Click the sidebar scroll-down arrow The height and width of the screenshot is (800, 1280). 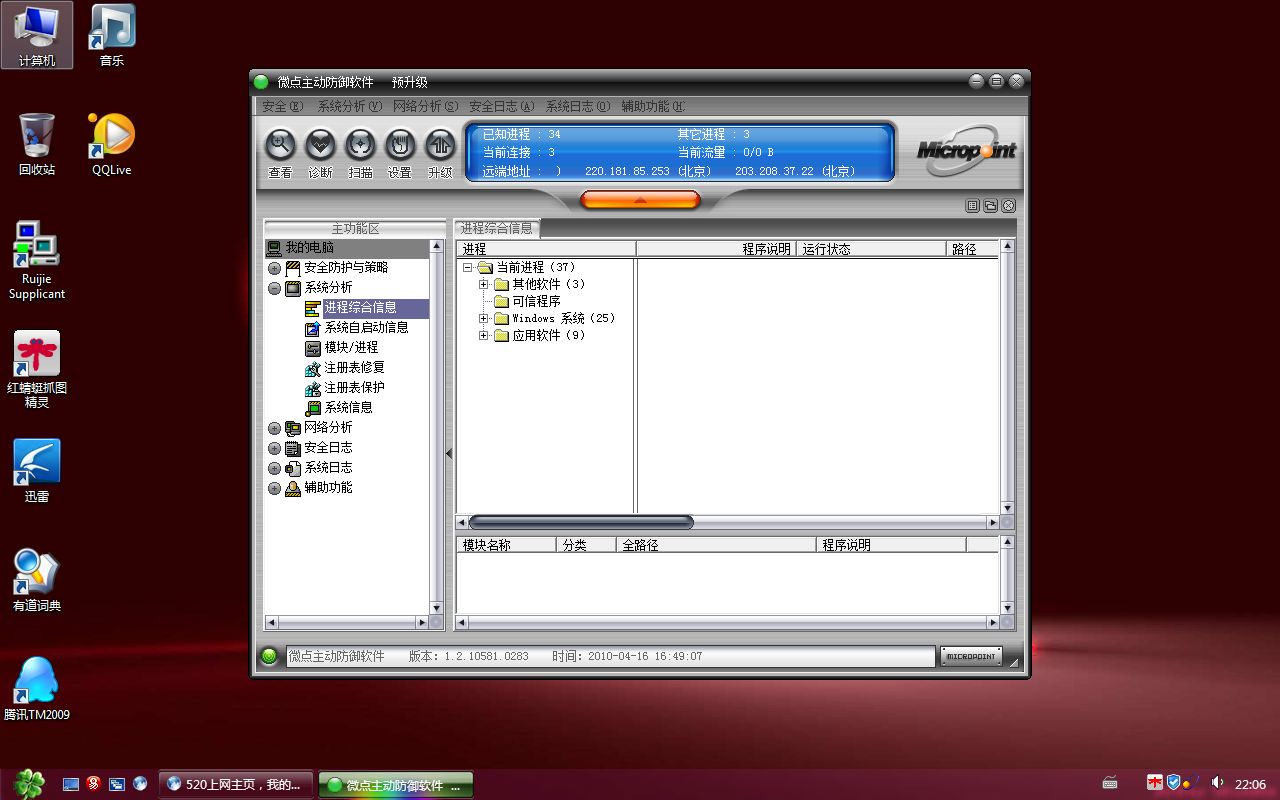(436, 607)
